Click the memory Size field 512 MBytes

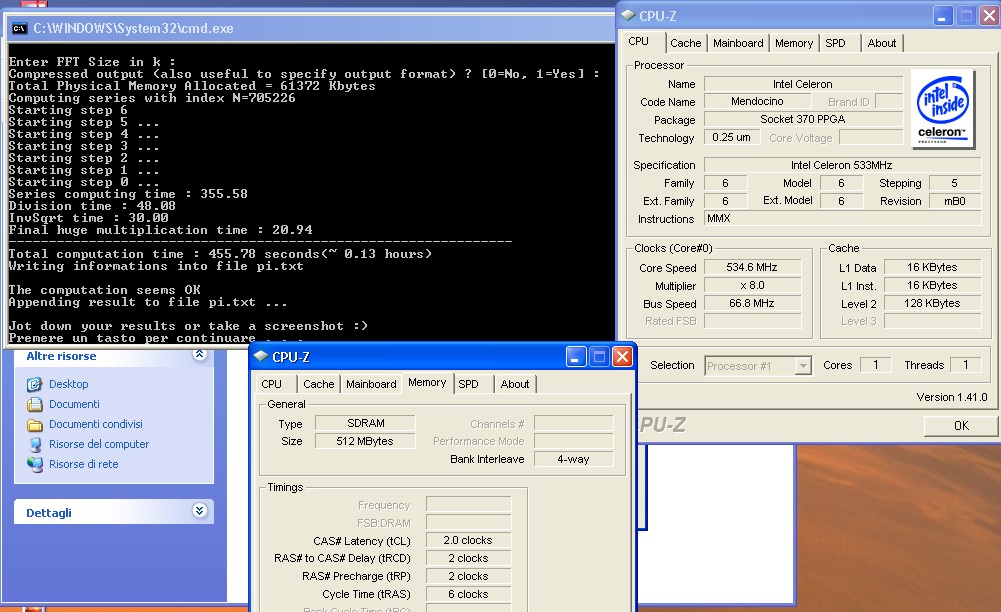pos(365,441)
